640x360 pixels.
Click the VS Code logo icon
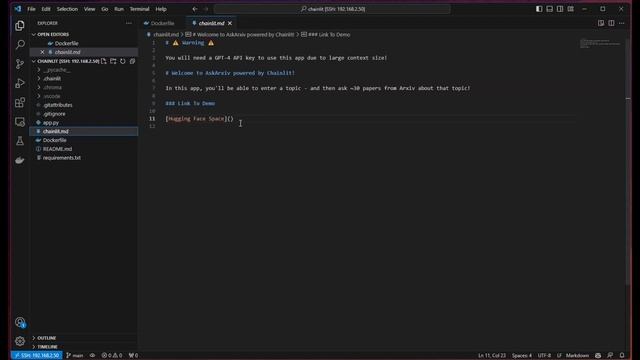click(18, 9)
